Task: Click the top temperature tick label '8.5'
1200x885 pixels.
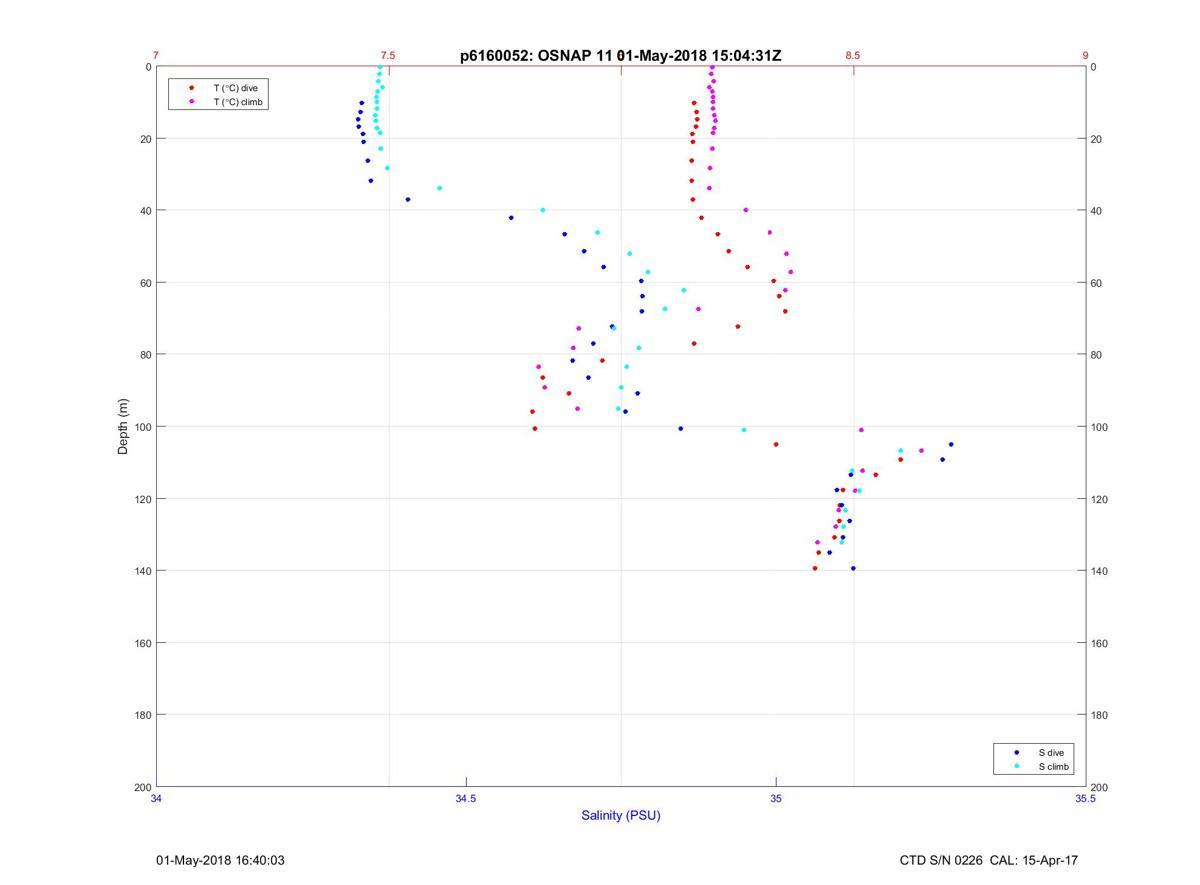Action: coord(852,56)
